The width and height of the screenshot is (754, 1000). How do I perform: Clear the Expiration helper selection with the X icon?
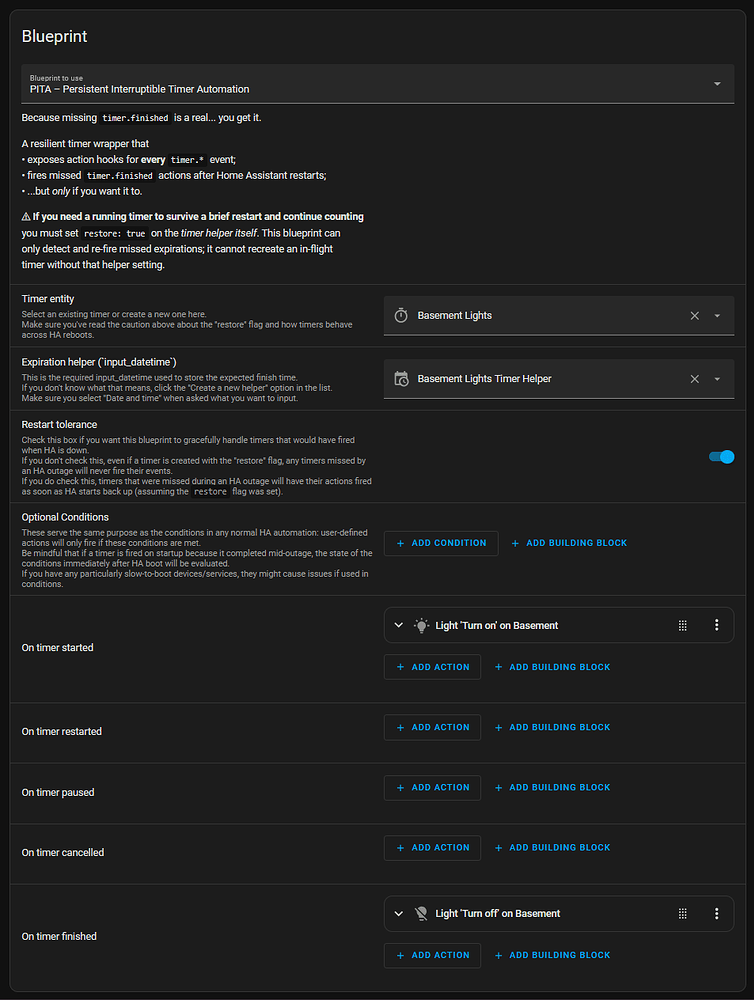coord(694,378)
